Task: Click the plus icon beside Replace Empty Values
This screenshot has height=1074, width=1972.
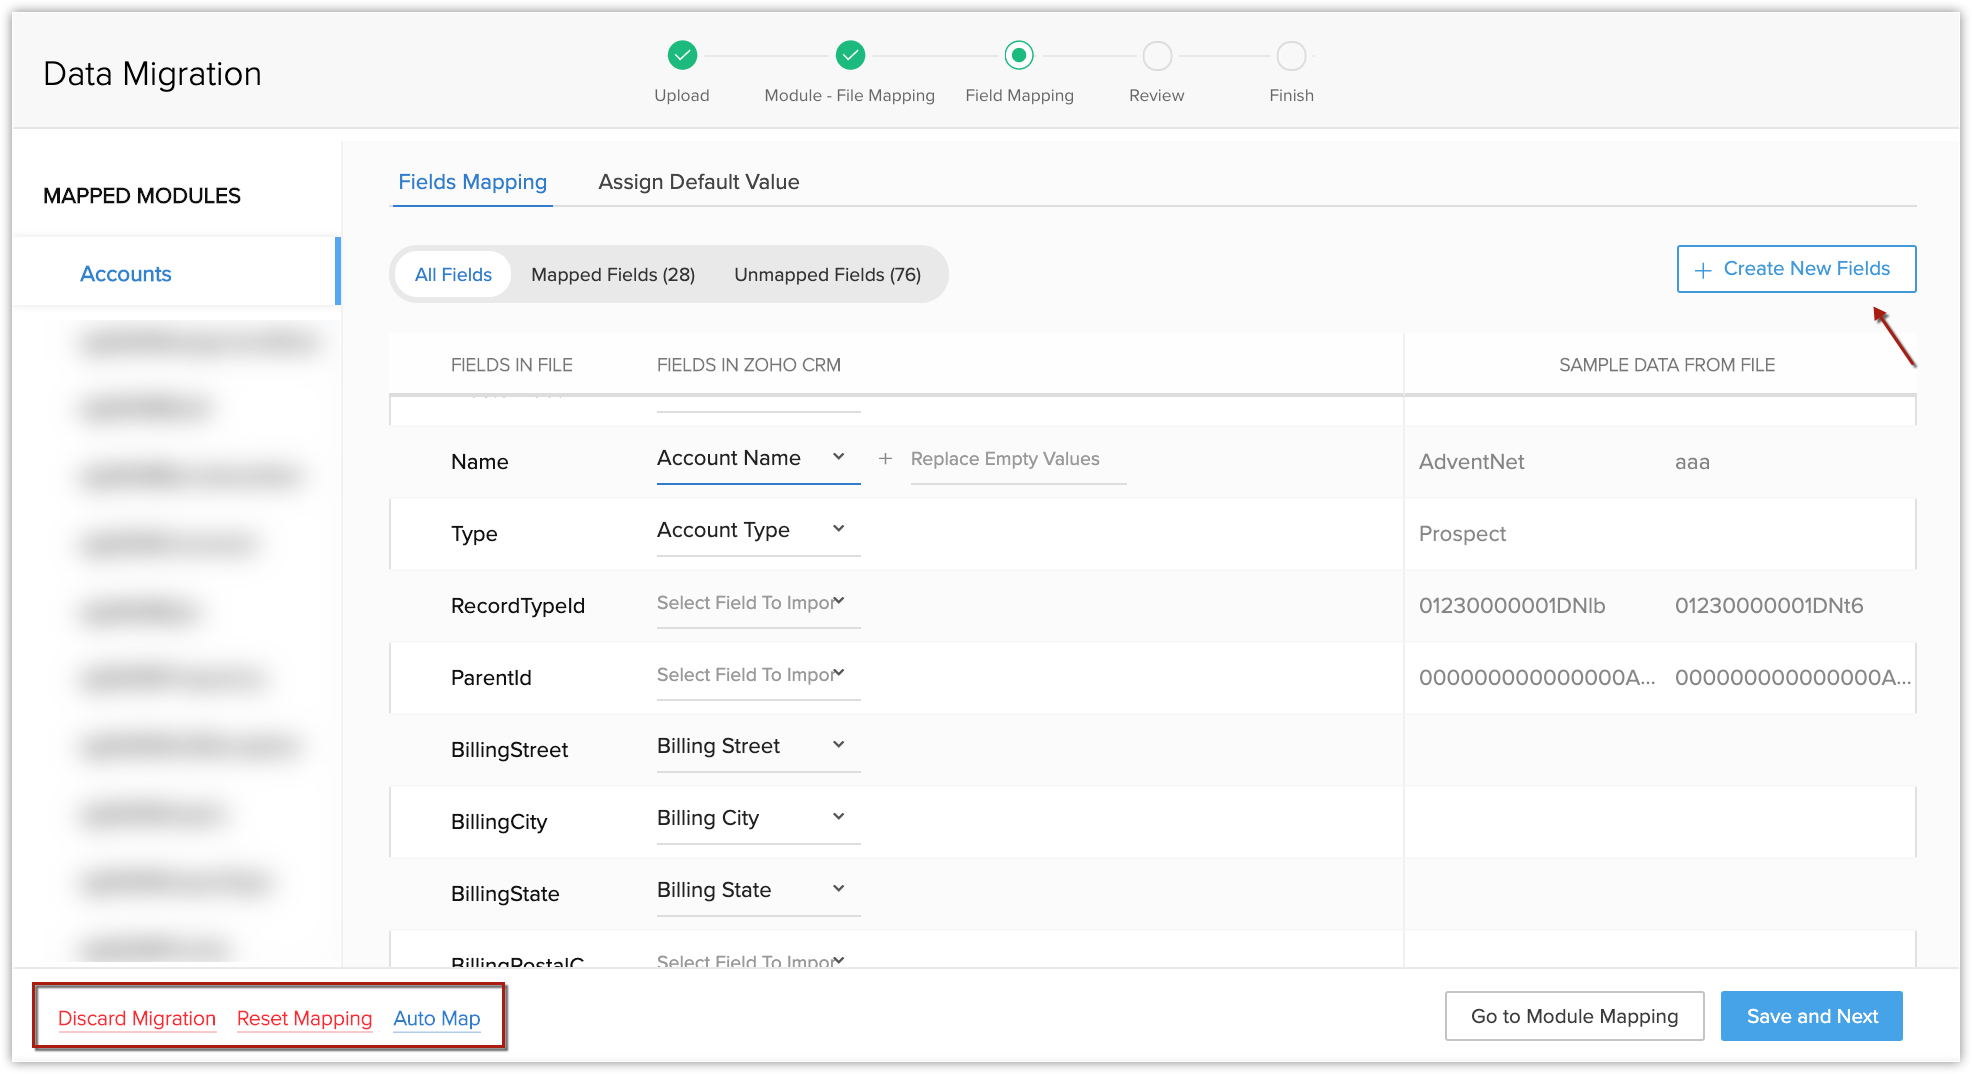Action: coord(885,459)
